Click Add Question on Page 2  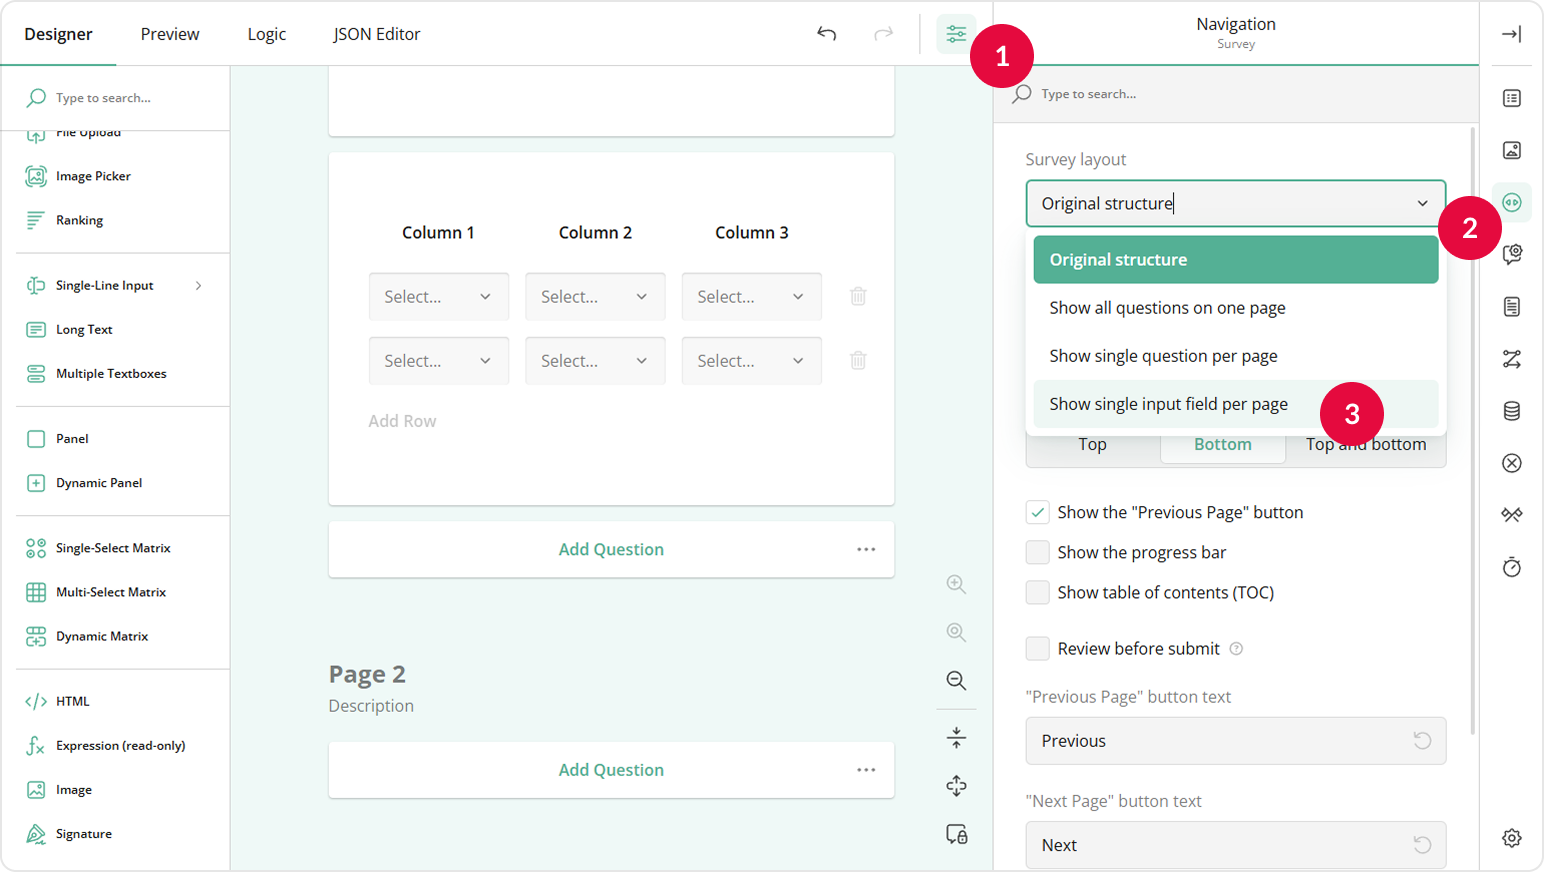[610, 770]
